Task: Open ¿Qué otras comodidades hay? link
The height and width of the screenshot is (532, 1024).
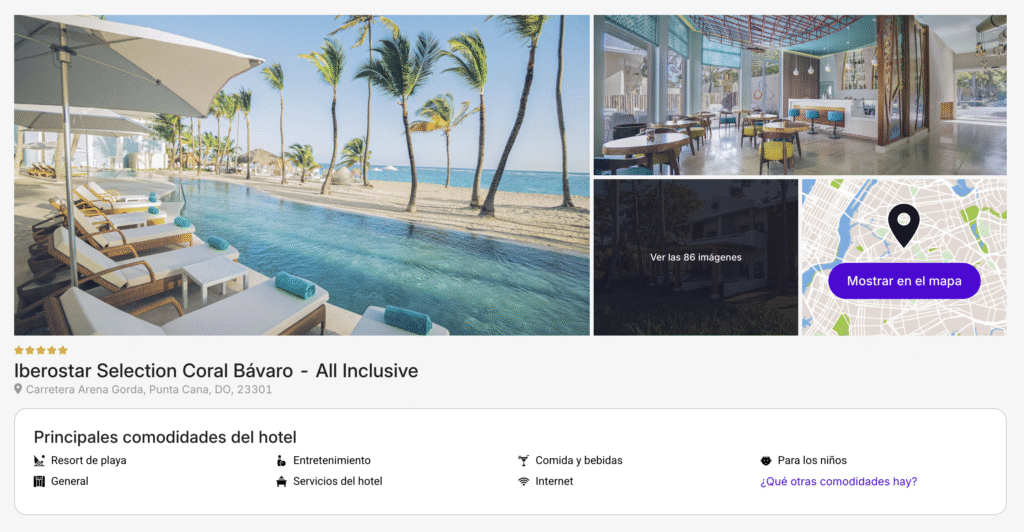Action: (839, 482)
